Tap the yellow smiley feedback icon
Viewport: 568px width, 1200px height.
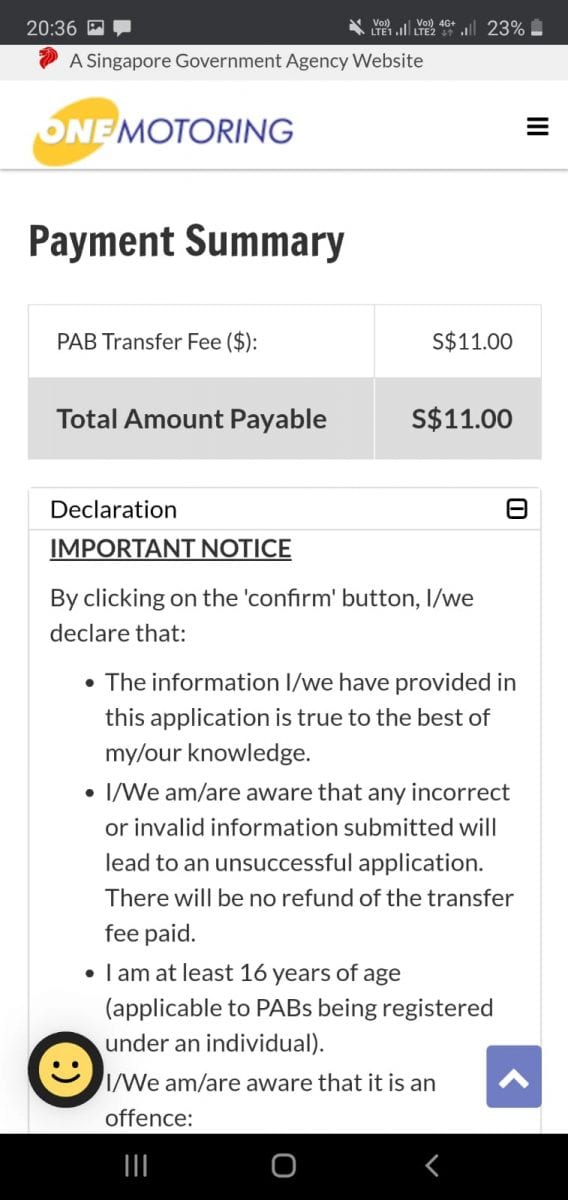(66, 1071)
